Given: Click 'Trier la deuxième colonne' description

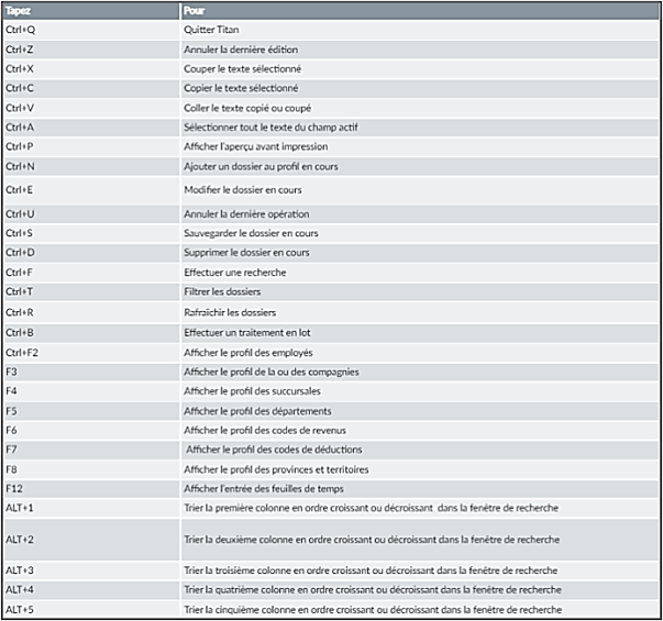Looking at the screenshot, I should click(x=372, y=540).
